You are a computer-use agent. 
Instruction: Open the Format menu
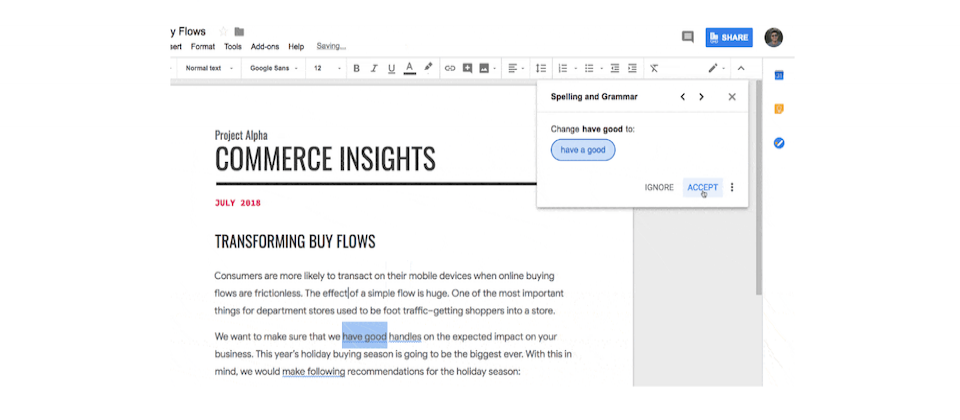(203, 46)
